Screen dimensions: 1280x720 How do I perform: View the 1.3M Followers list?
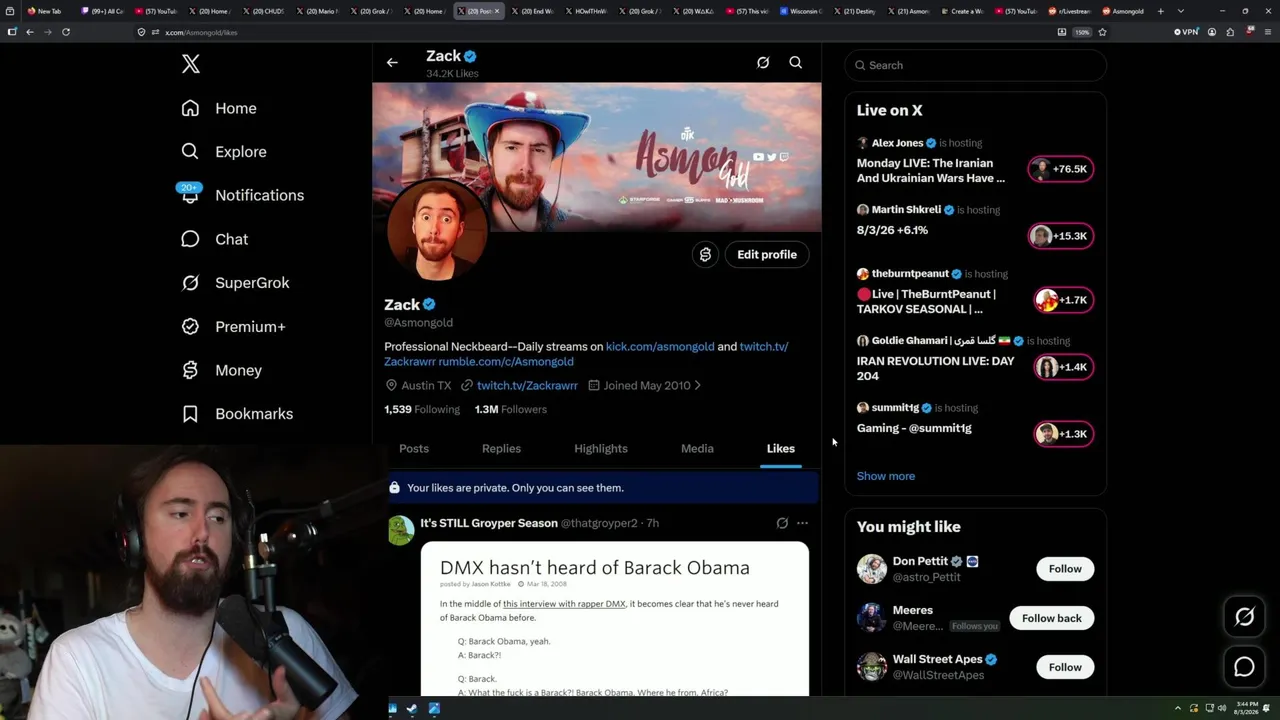click(x=511, y=409)
